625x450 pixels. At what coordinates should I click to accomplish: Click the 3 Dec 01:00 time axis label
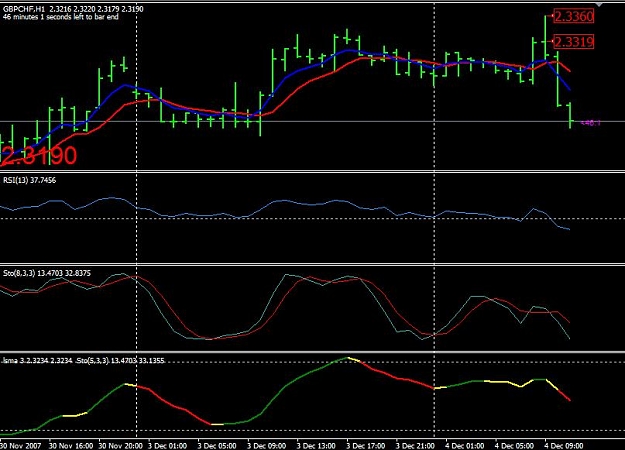tap(167, 446)
